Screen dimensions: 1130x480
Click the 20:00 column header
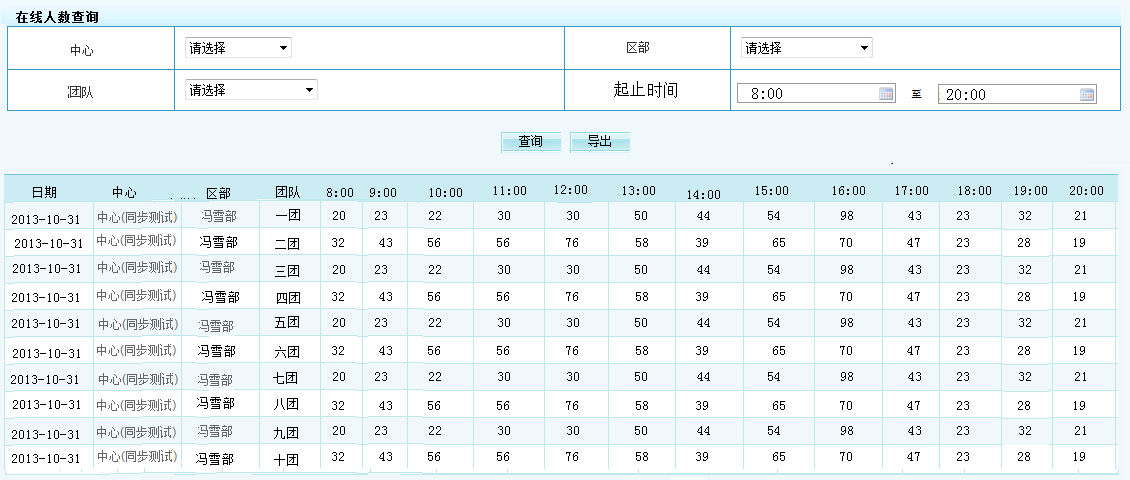1086,191
